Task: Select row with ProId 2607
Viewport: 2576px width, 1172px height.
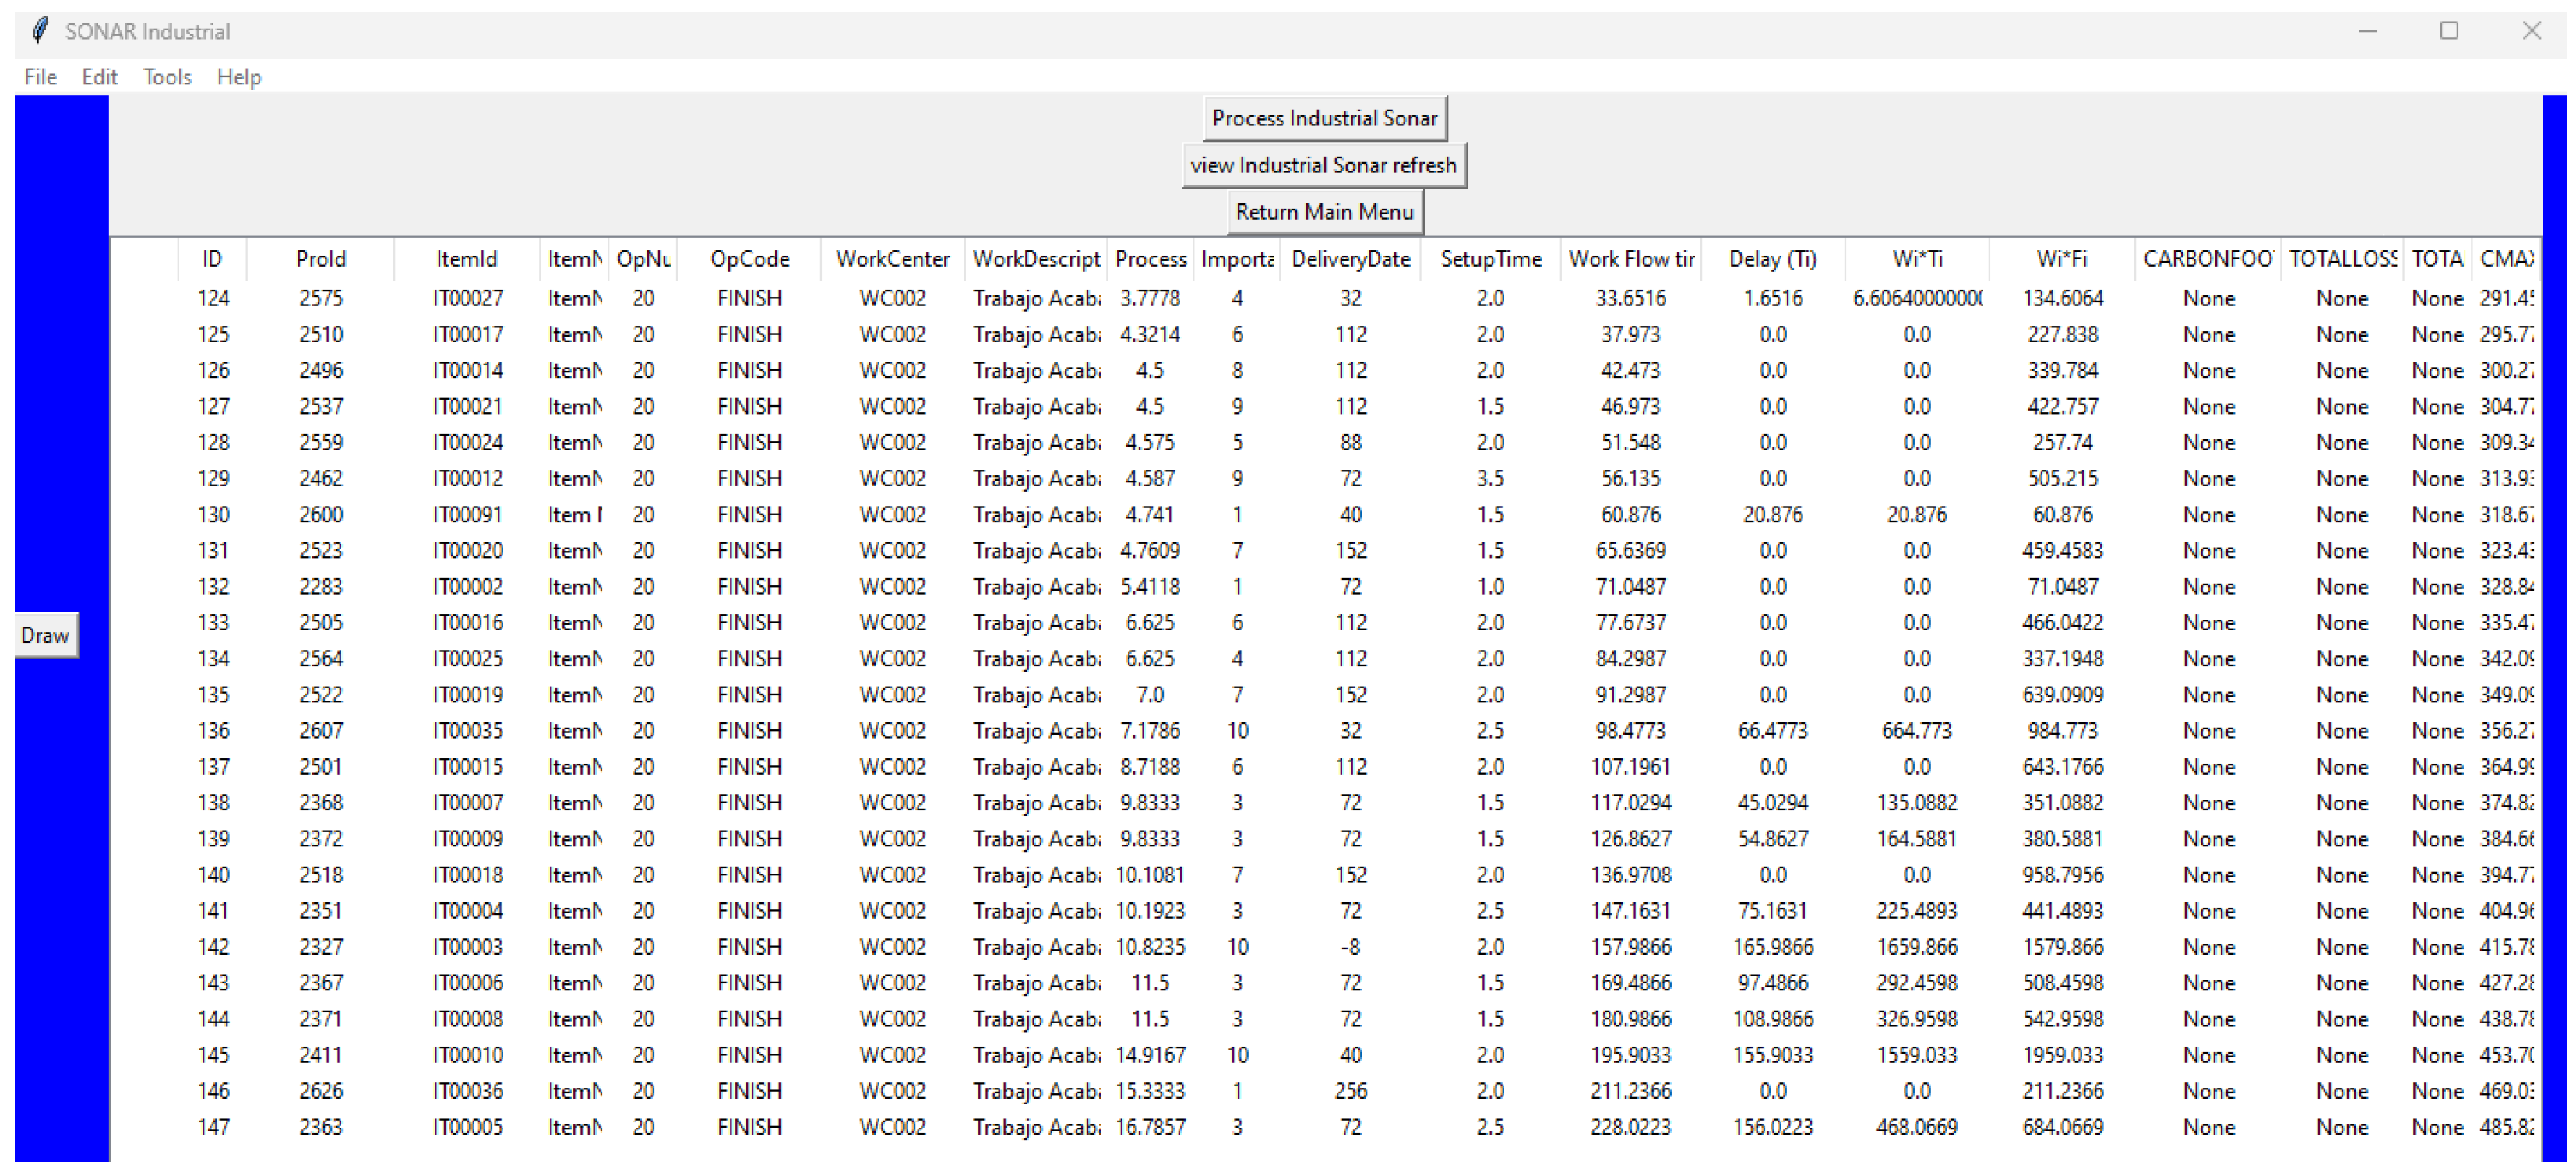Action: [x=320, y=731]
